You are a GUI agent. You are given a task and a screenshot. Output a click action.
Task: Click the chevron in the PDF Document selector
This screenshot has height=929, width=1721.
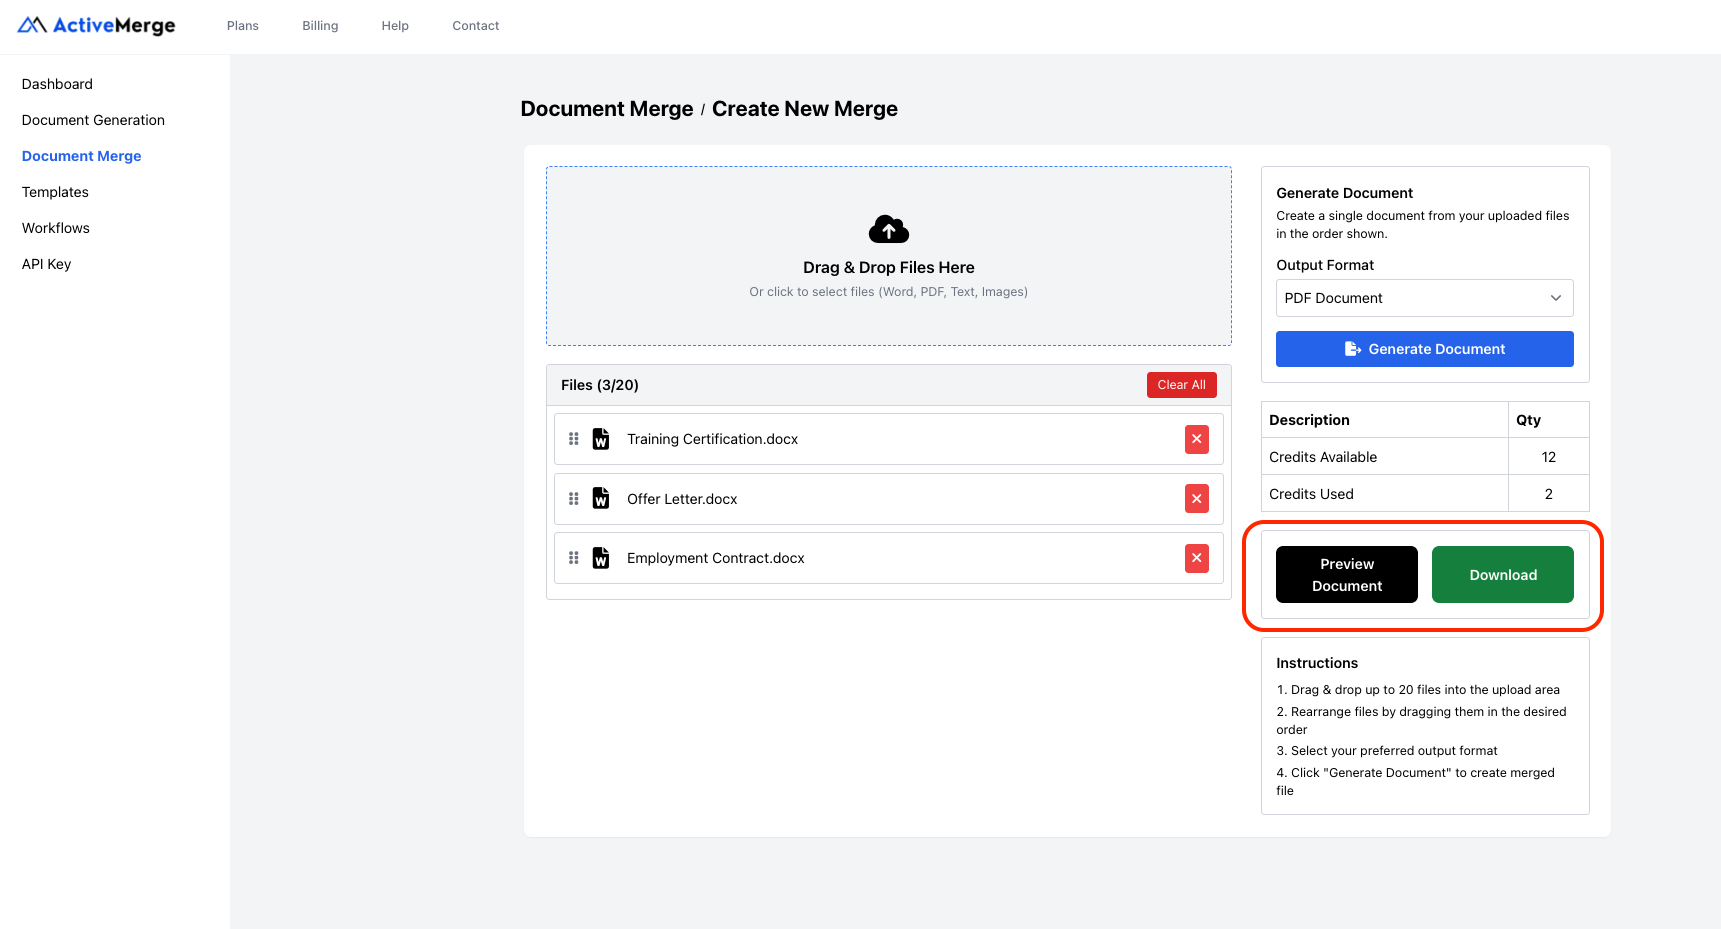point(1556,297)
